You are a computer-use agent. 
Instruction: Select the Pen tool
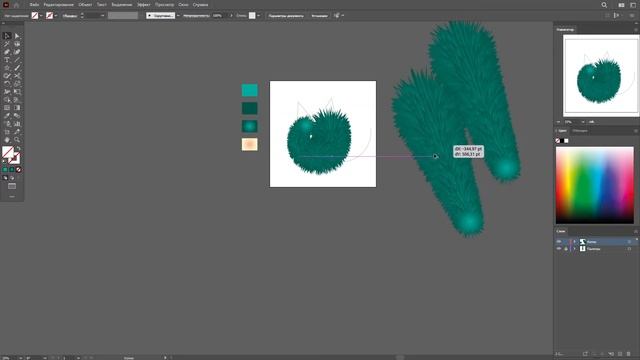[7, 52]
